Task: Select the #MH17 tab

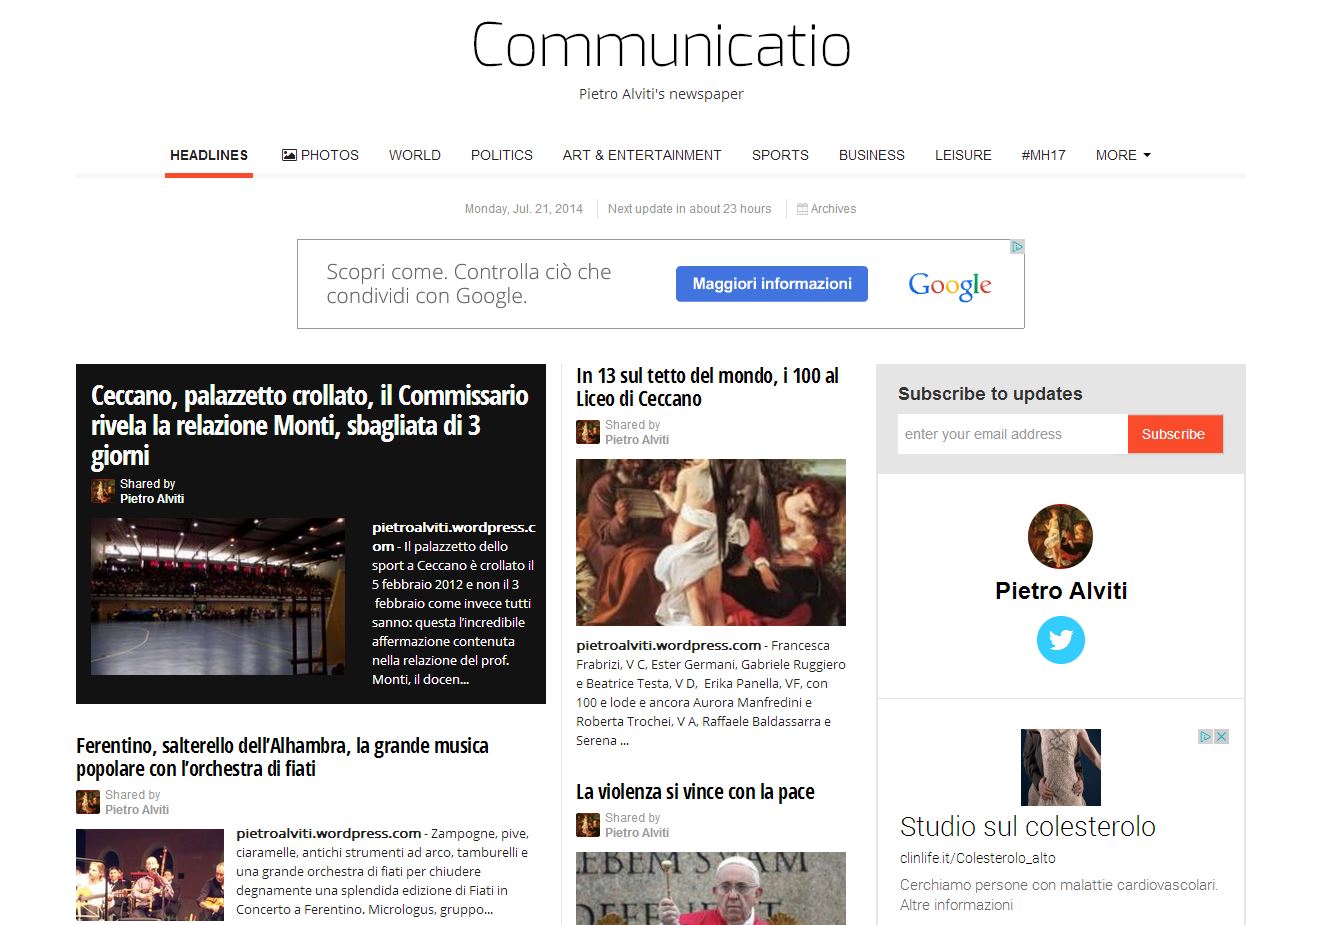Action: [1043, 155]
